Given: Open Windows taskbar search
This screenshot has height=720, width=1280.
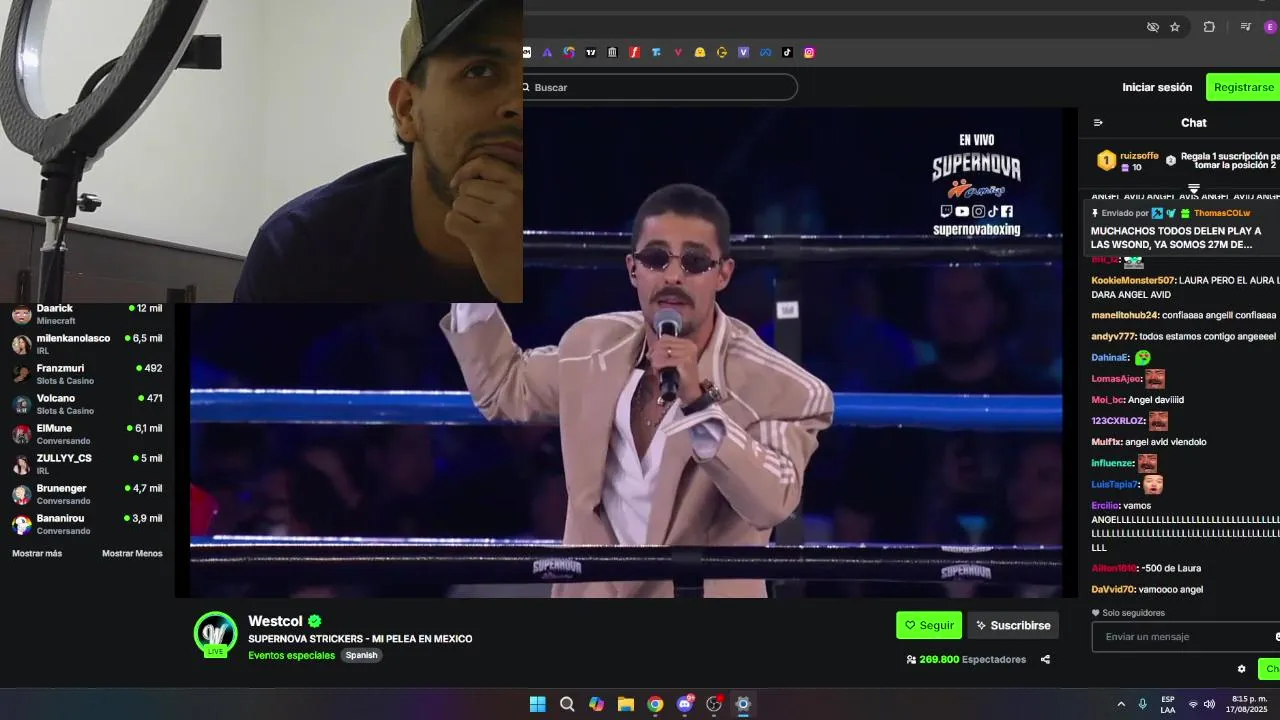Looking at the screenshot, I should pyautogui.click(x=567, y=704).
